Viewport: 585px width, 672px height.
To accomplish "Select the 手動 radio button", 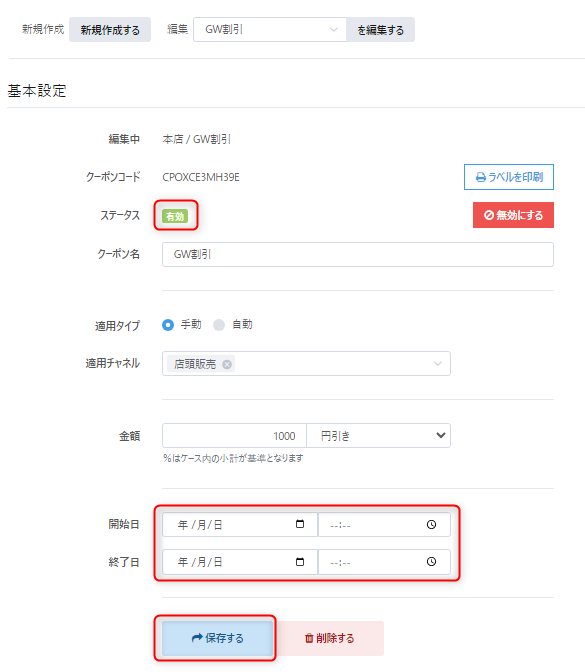I will [x=168, y=325].
